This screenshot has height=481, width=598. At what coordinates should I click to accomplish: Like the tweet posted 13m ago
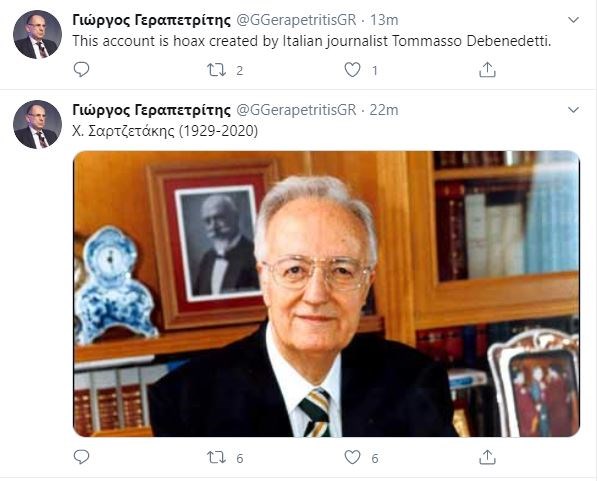352,70
